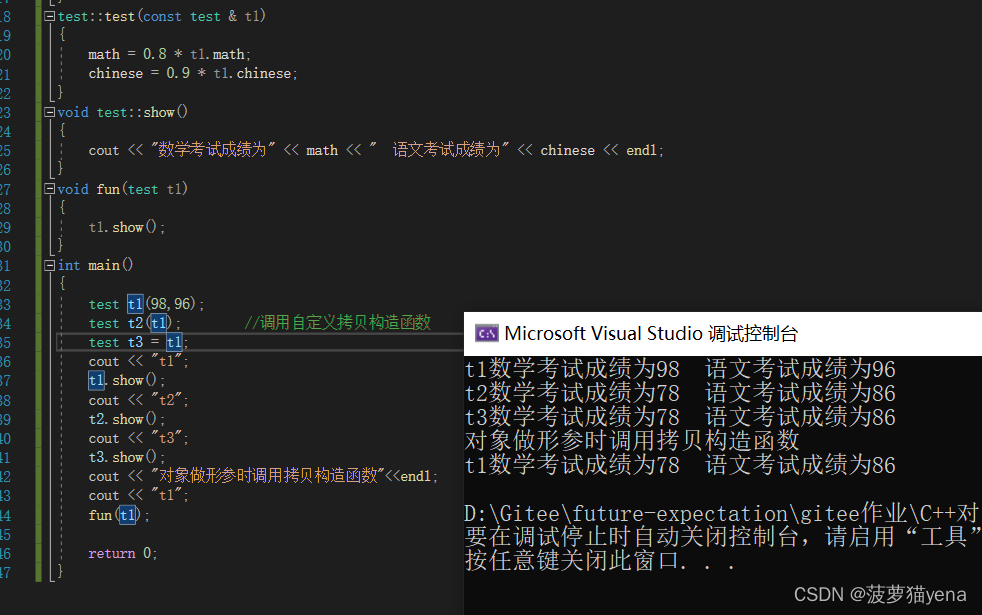
Task: Click the highlighted t1 in 't1.show();' in main
Action: click(x=96, y=380)
